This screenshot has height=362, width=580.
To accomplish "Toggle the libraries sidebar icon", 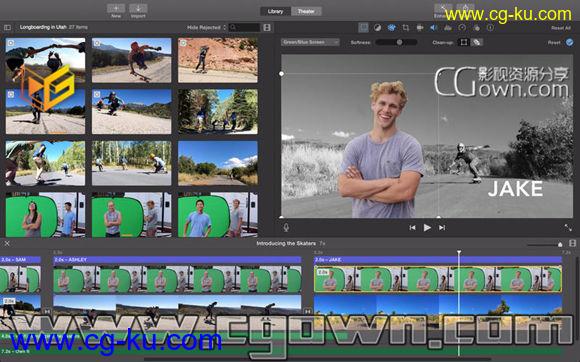I will (7, 27).
